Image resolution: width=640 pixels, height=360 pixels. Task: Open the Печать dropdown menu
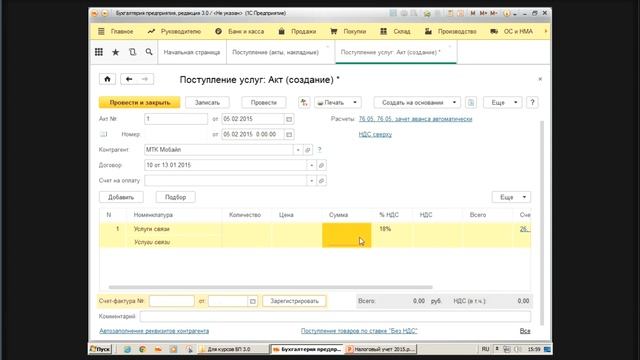point(338,102)
